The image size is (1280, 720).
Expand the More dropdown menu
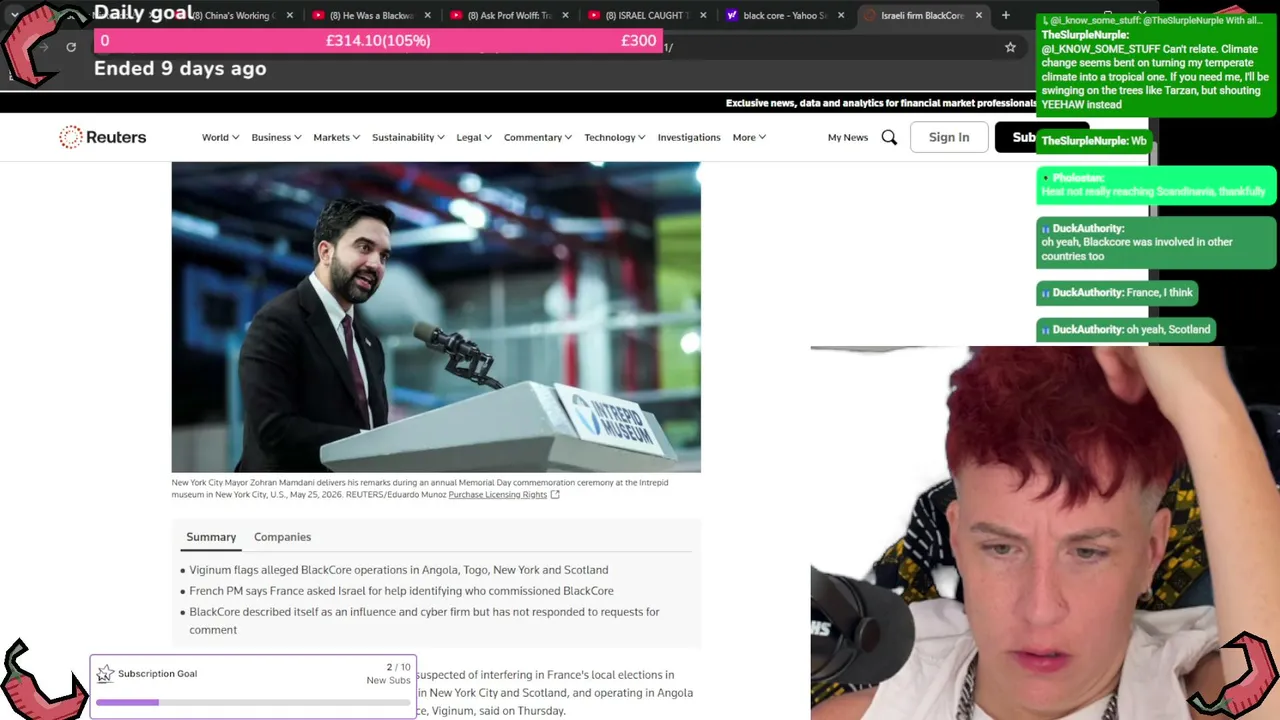click(749, 137)
